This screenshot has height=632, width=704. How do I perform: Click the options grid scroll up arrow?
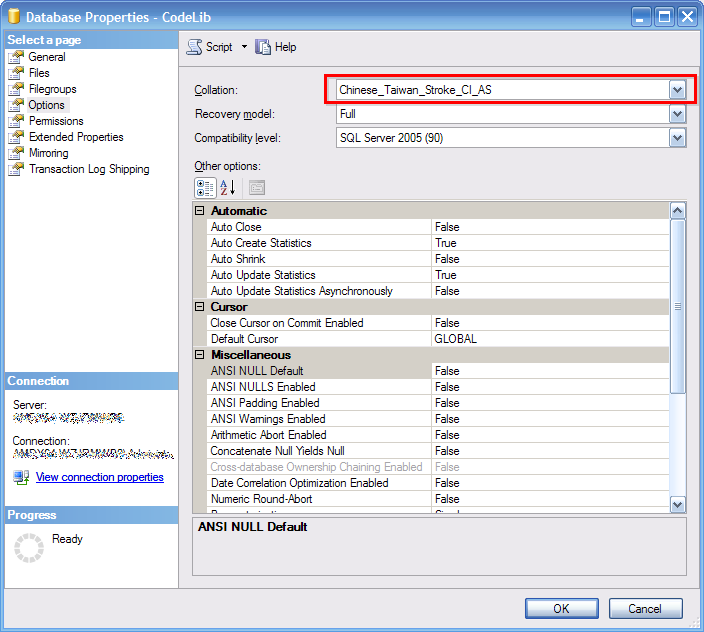678,210
